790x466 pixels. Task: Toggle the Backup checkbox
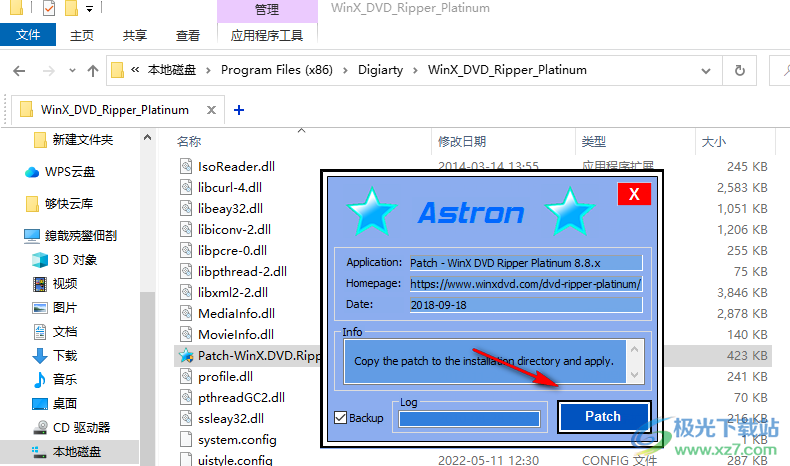tap(341, 418)
